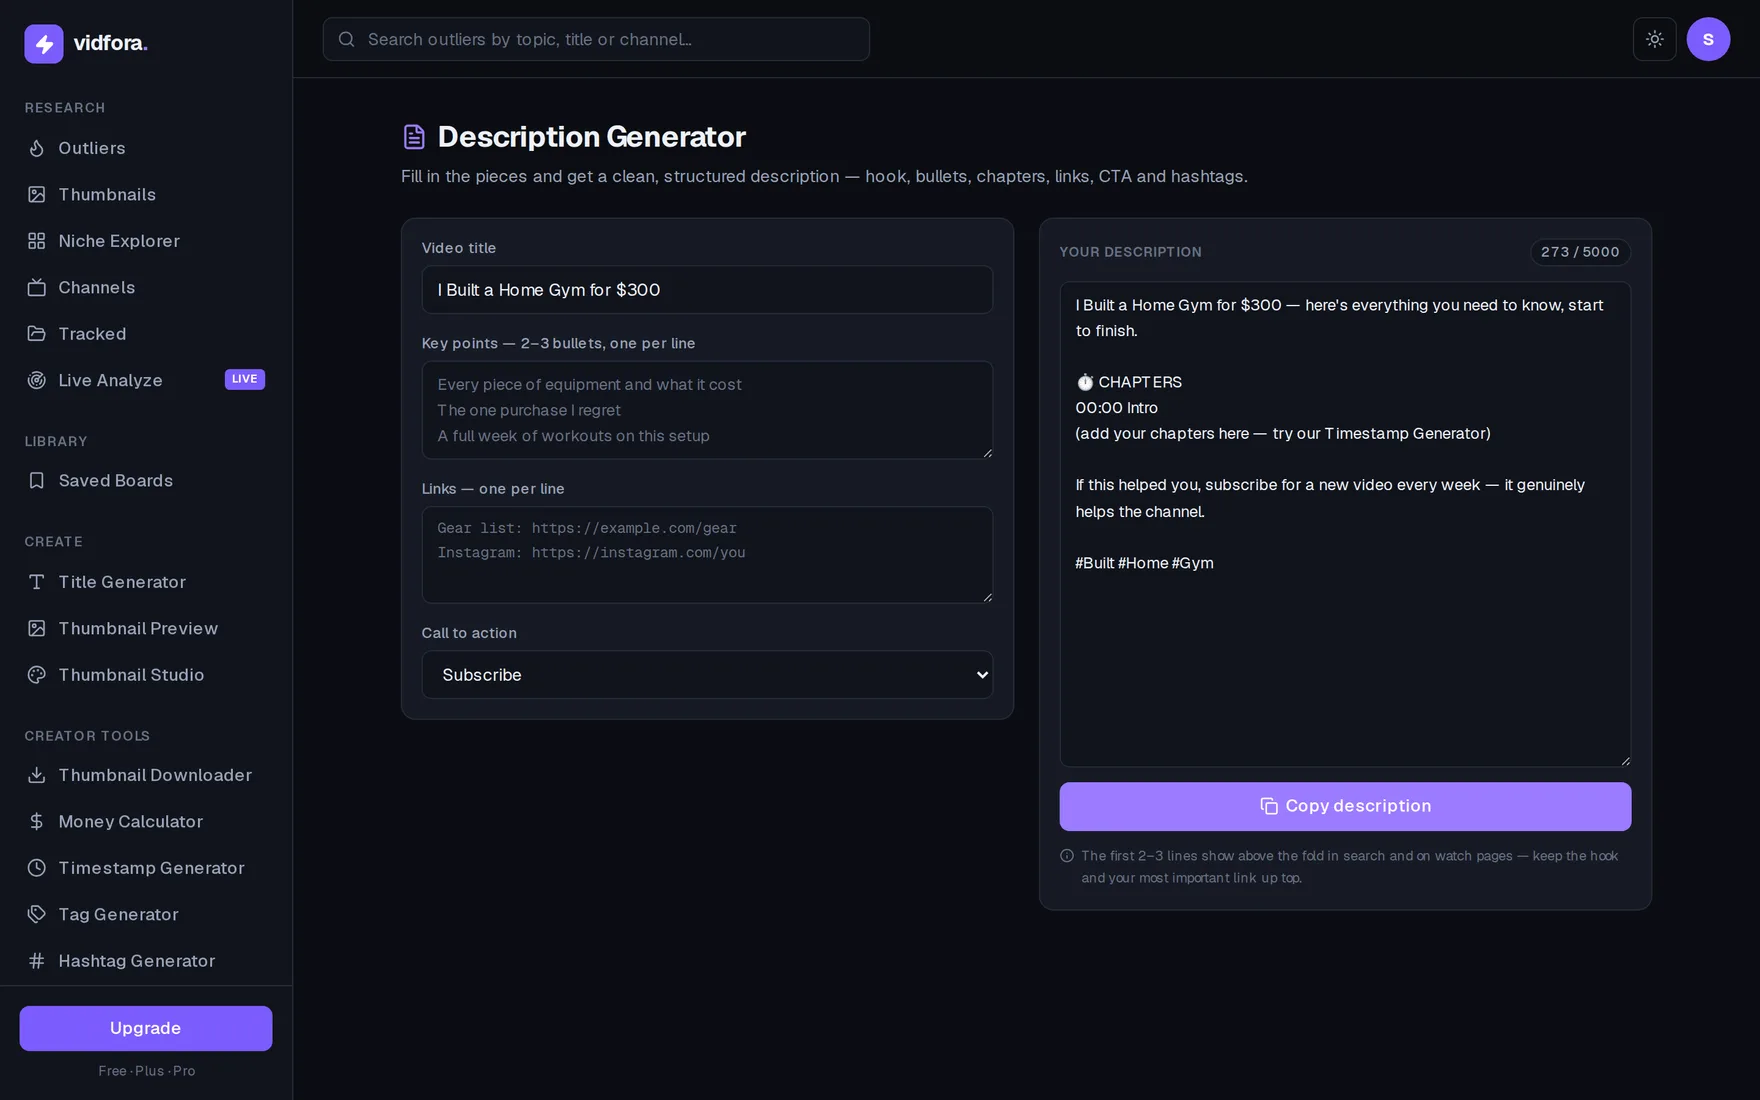The width and height of the screenshot is (1760, 1100).
Task: Click the Thumbnails sidebar label
Action: [107, 194]
